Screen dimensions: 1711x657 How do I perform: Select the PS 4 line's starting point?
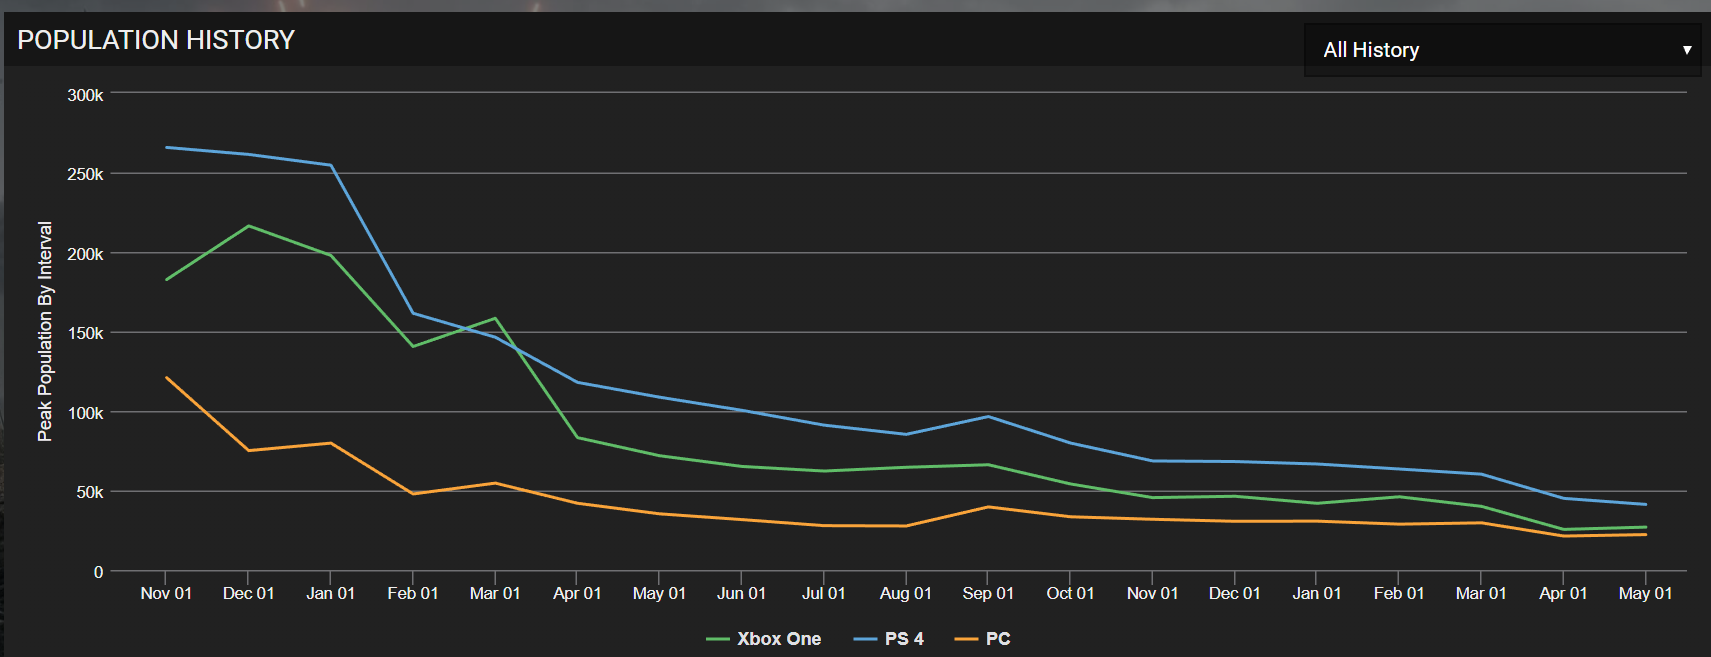(166, 147)
